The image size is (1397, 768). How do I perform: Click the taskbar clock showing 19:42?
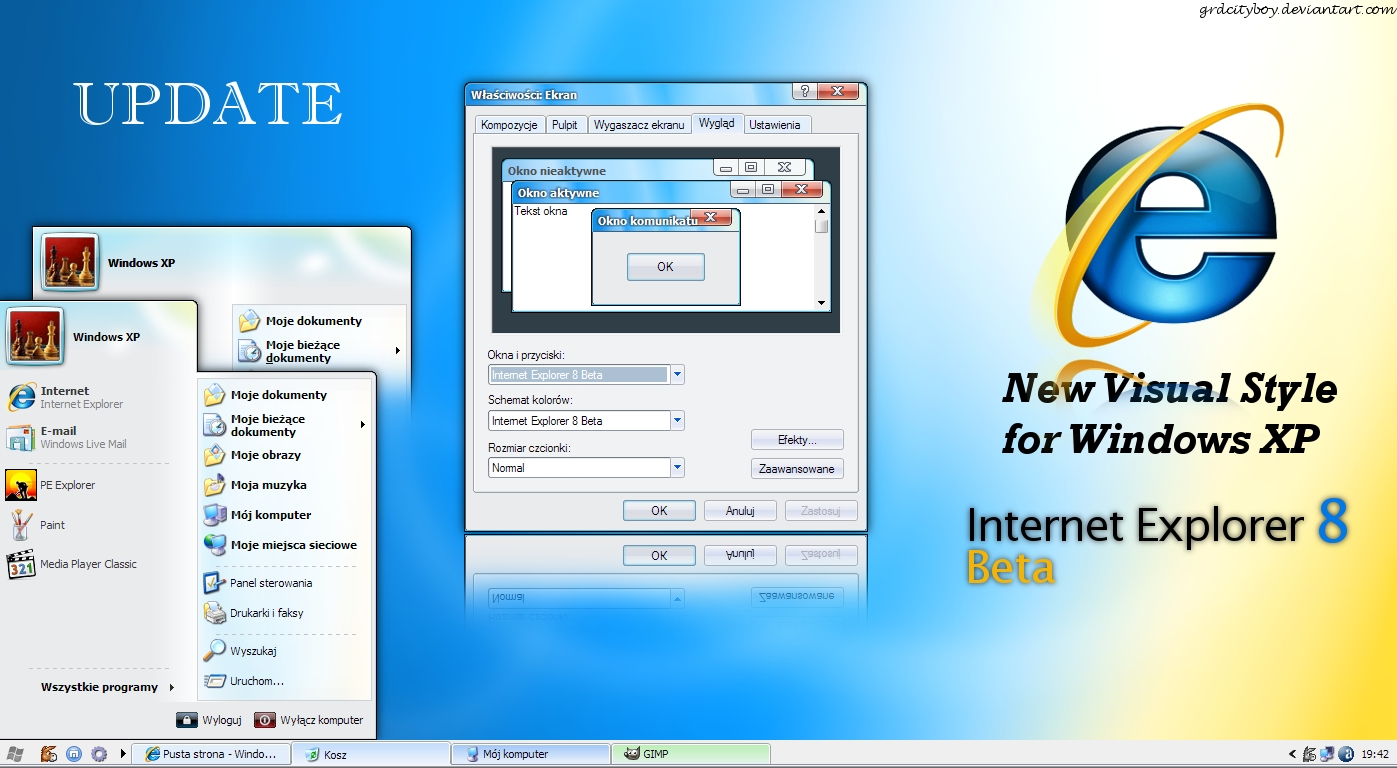point(1375,754)
